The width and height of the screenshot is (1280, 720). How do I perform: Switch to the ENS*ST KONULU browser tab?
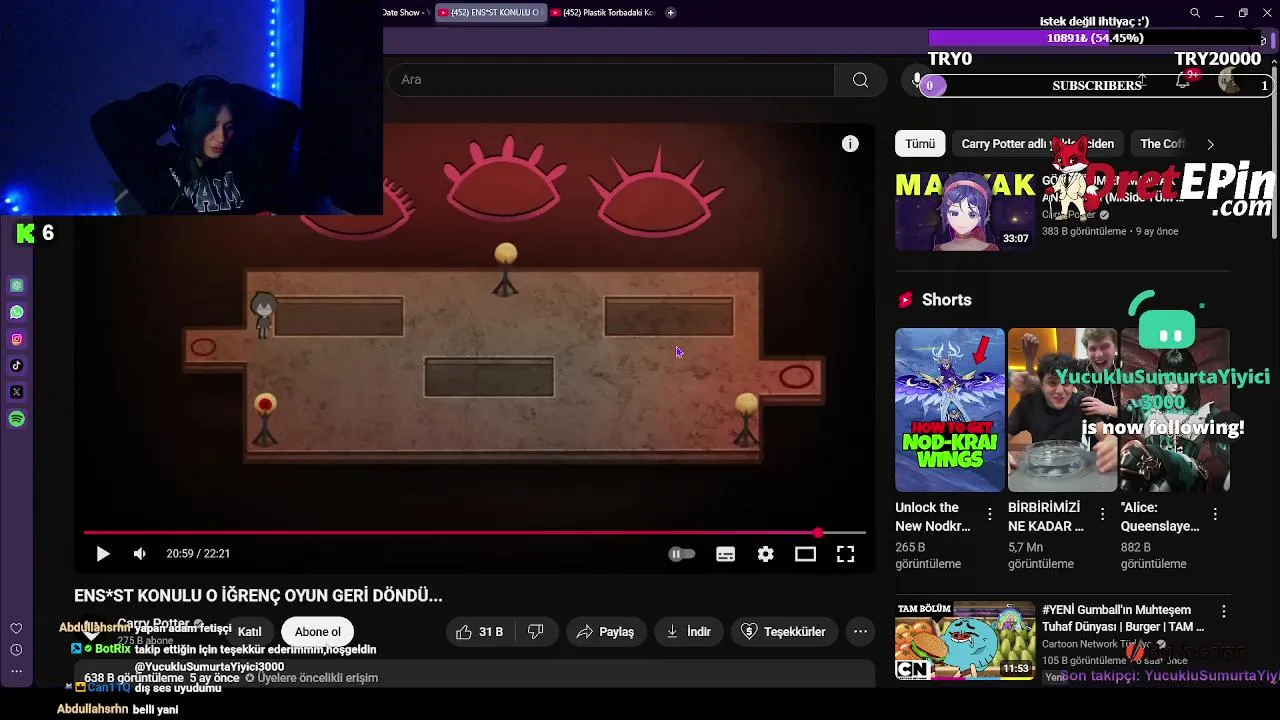click(490, 13)
